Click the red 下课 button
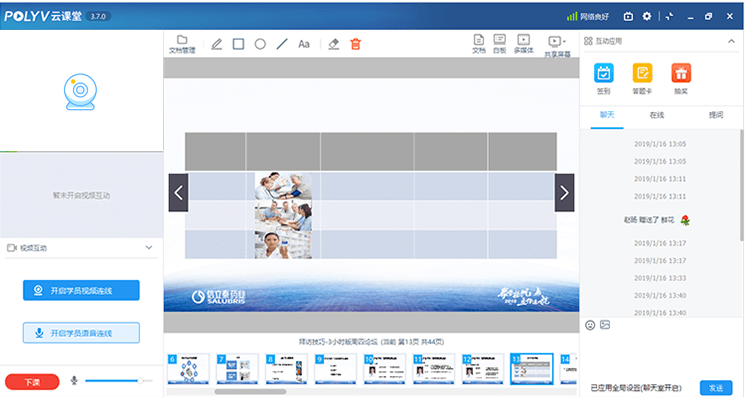Viewport: 750px width, 411px height. coord(32,381)
